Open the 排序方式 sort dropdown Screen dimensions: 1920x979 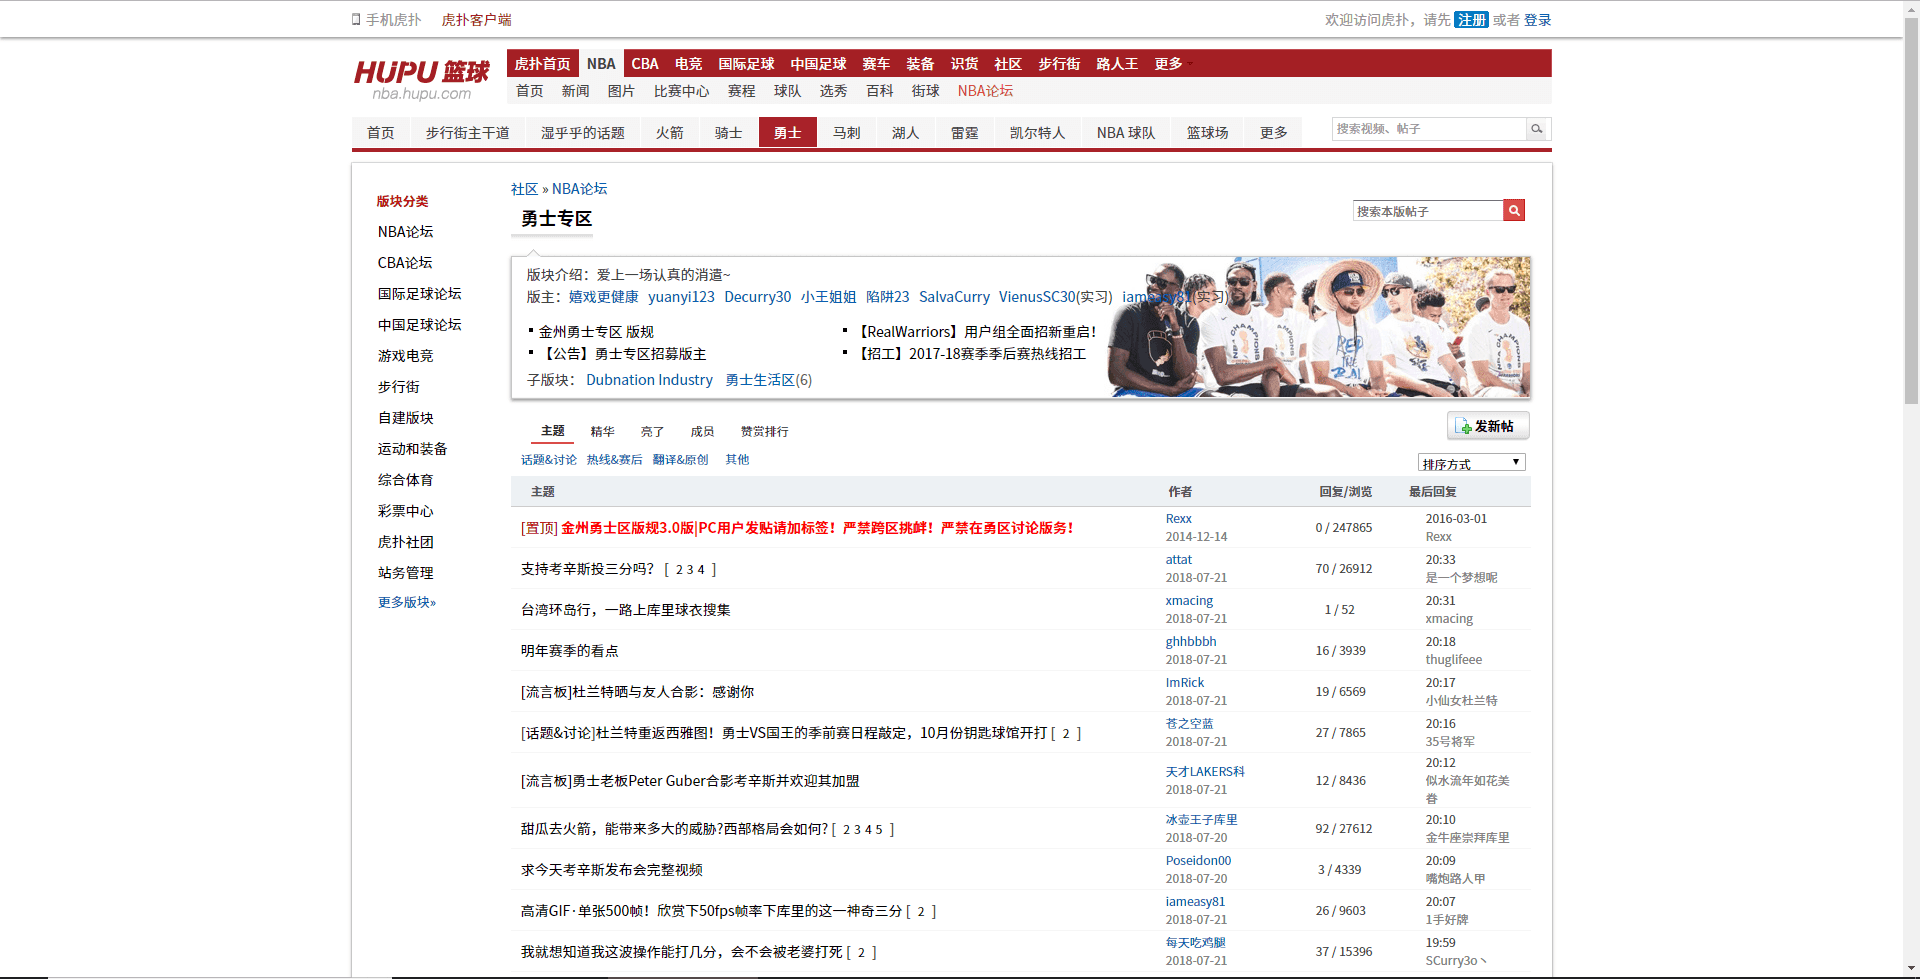[x=1471, y=463]
